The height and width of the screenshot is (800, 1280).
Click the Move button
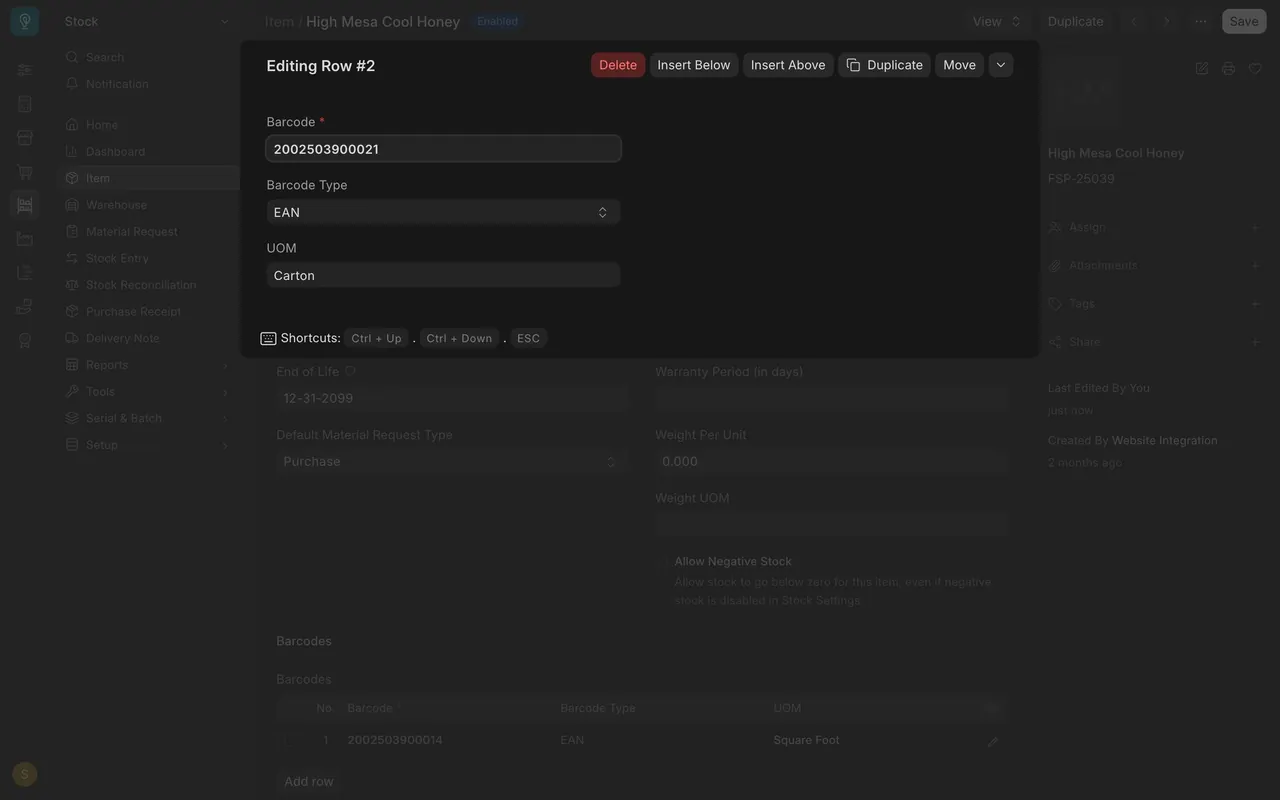tap(960, 65)
